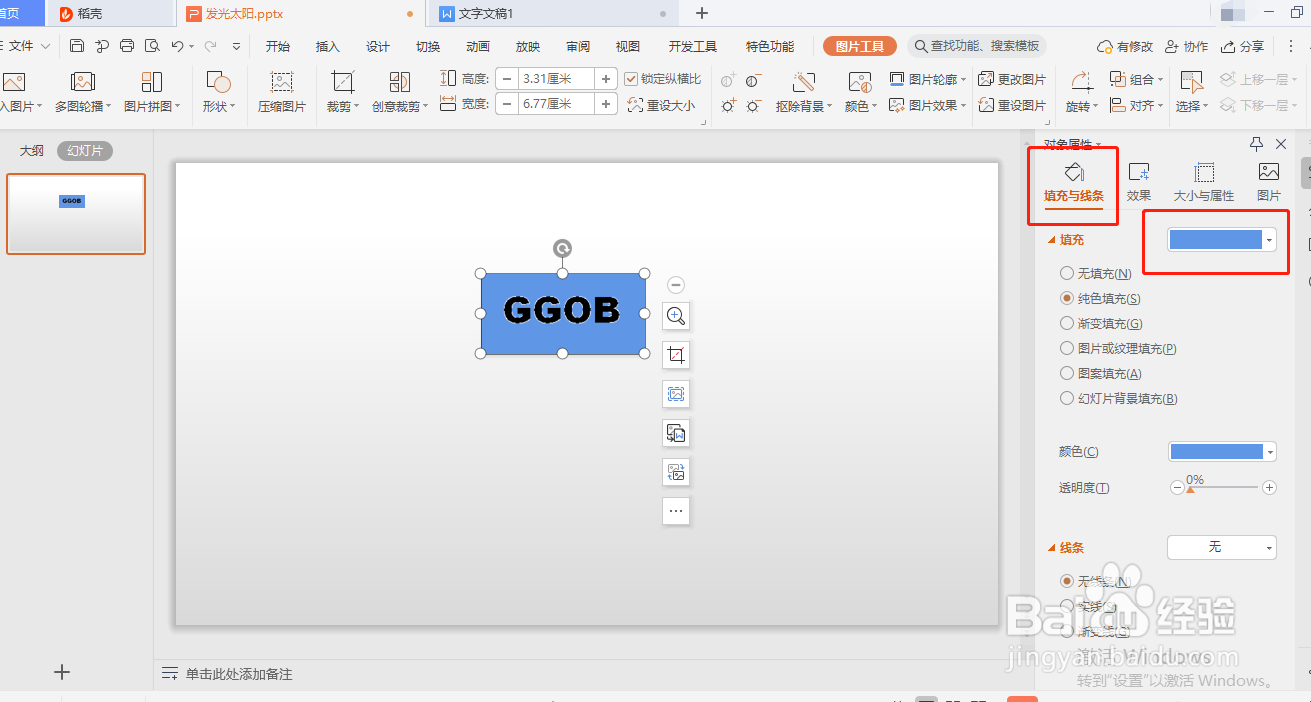This screenshot has width=1311, height=702.
Task: Open the 颜色 picture color tool
Action: pyautogui.click(x=860, y=92)
